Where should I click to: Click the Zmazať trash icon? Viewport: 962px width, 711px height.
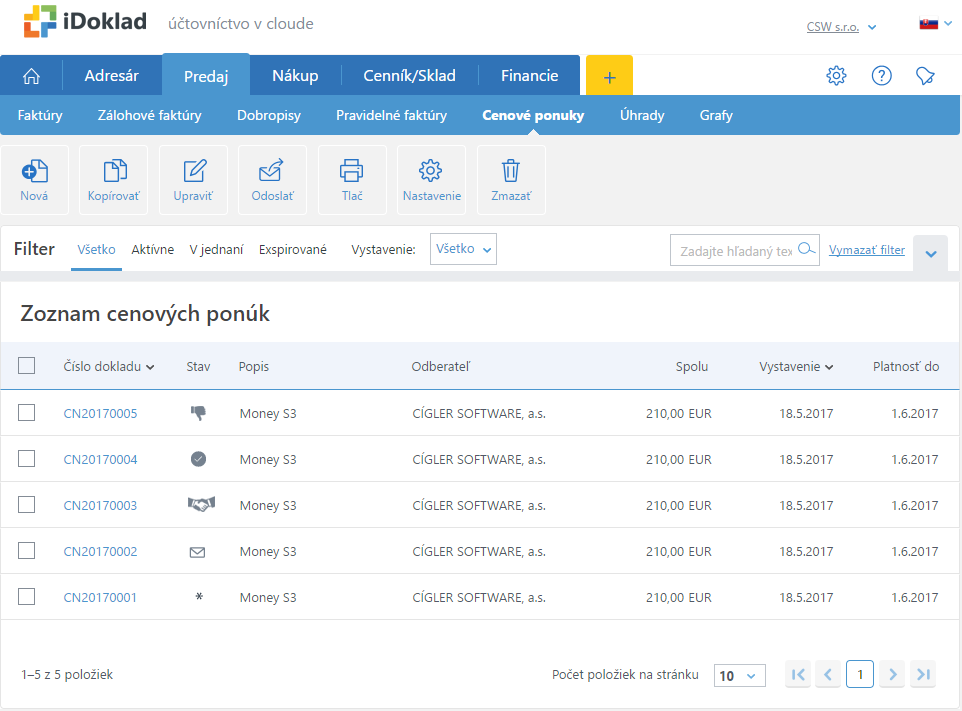pos(511,171)
